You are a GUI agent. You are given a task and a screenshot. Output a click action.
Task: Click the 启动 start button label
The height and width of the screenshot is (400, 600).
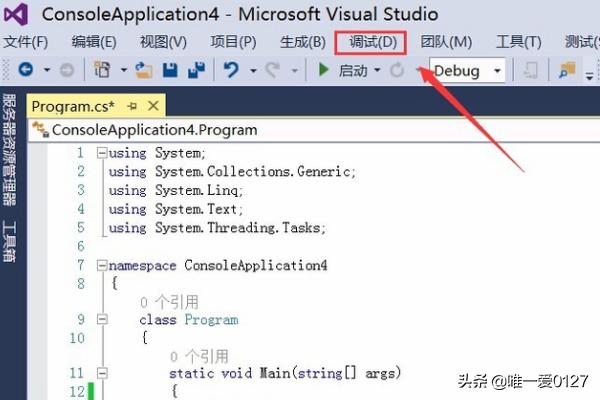pyautogui.click(x=353, y=70)
